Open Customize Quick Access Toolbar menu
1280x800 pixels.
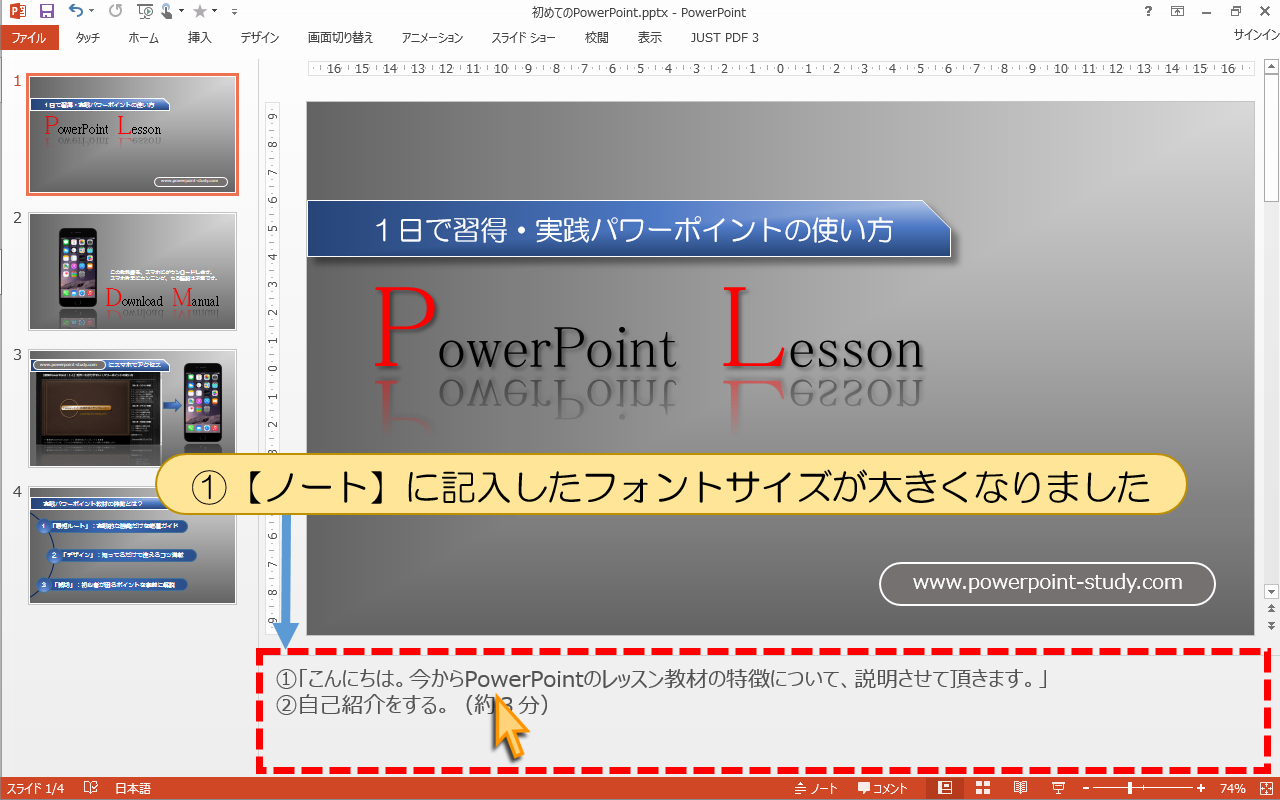[234, 12]
